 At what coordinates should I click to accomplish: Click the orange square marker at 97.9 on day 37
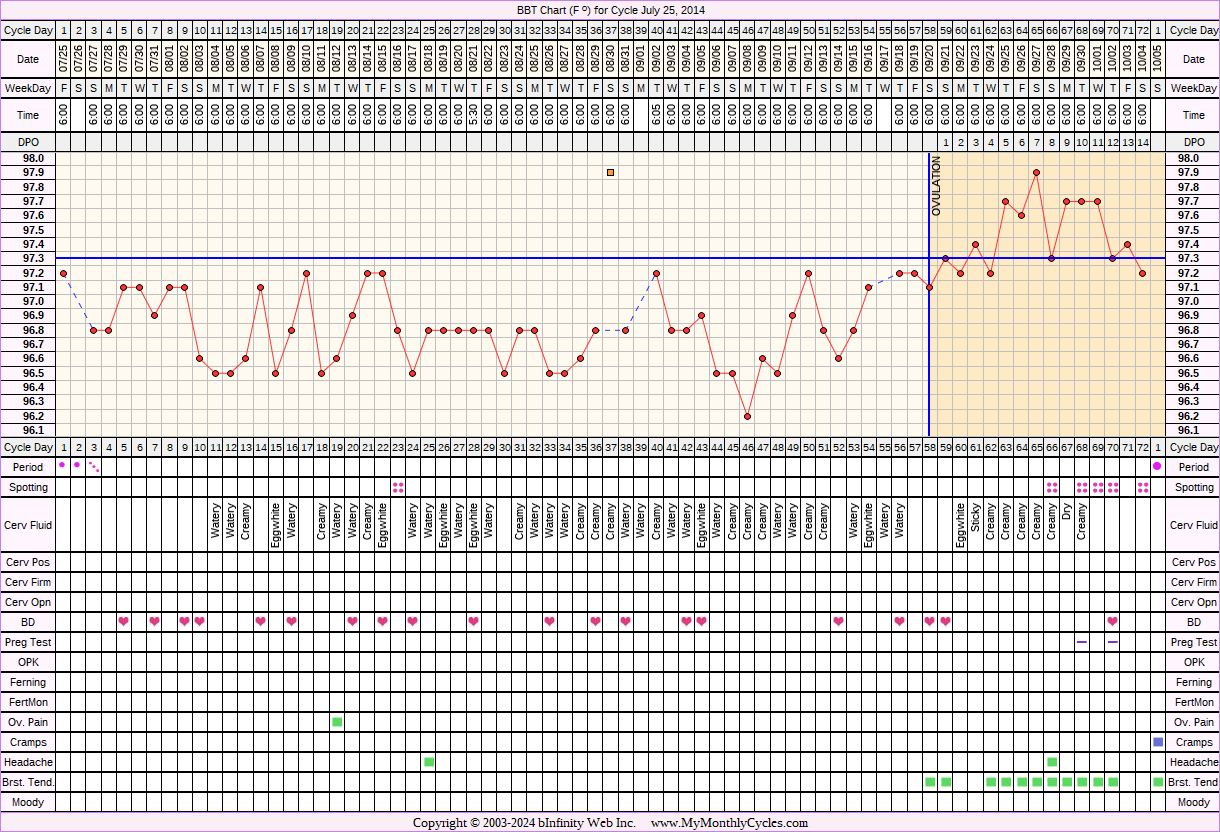tap(610, 172)
